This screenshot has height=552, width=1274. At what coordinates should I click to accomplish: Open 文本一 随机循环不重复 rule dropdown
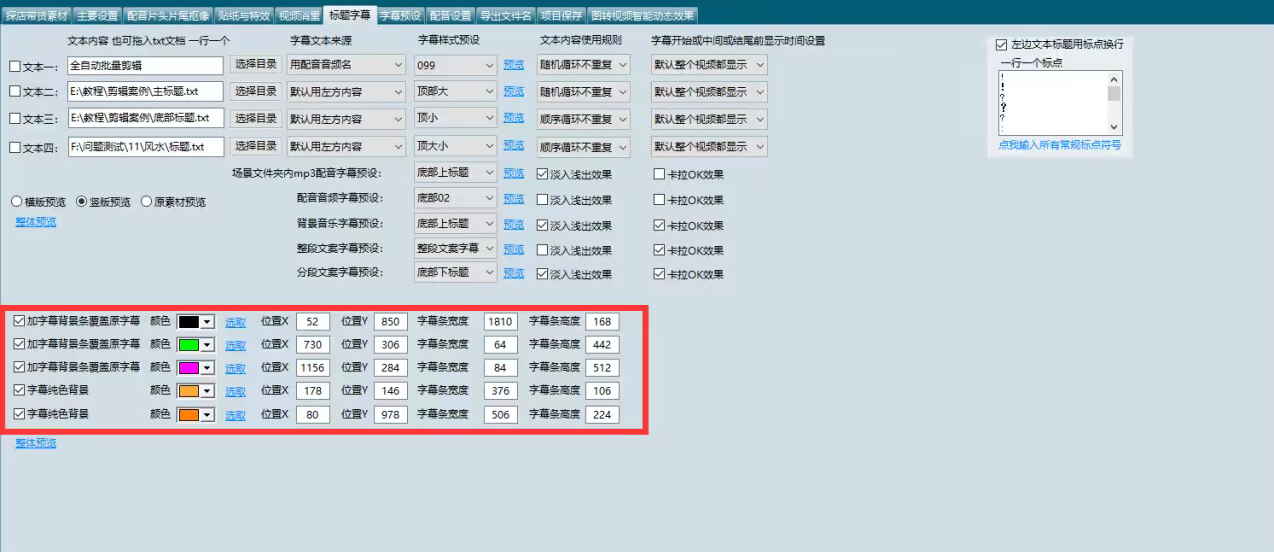click(583, 65)
